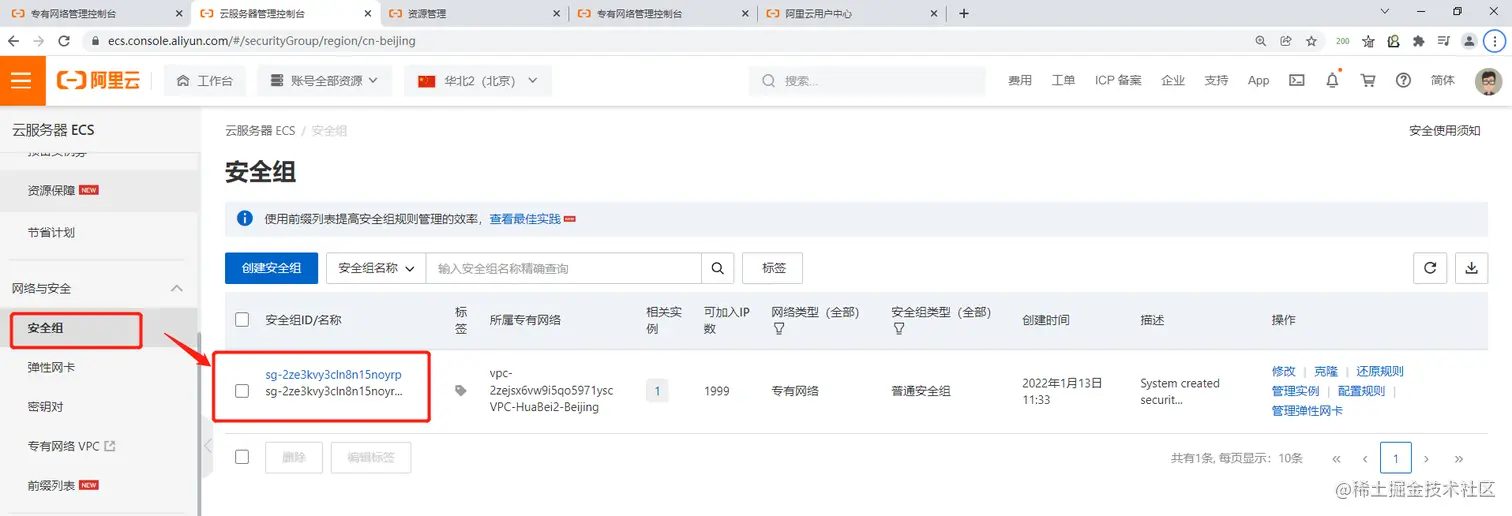Open the 安全组名称 filter dropdown
The height and width of the screenshot is (516, 1512).
376,268
